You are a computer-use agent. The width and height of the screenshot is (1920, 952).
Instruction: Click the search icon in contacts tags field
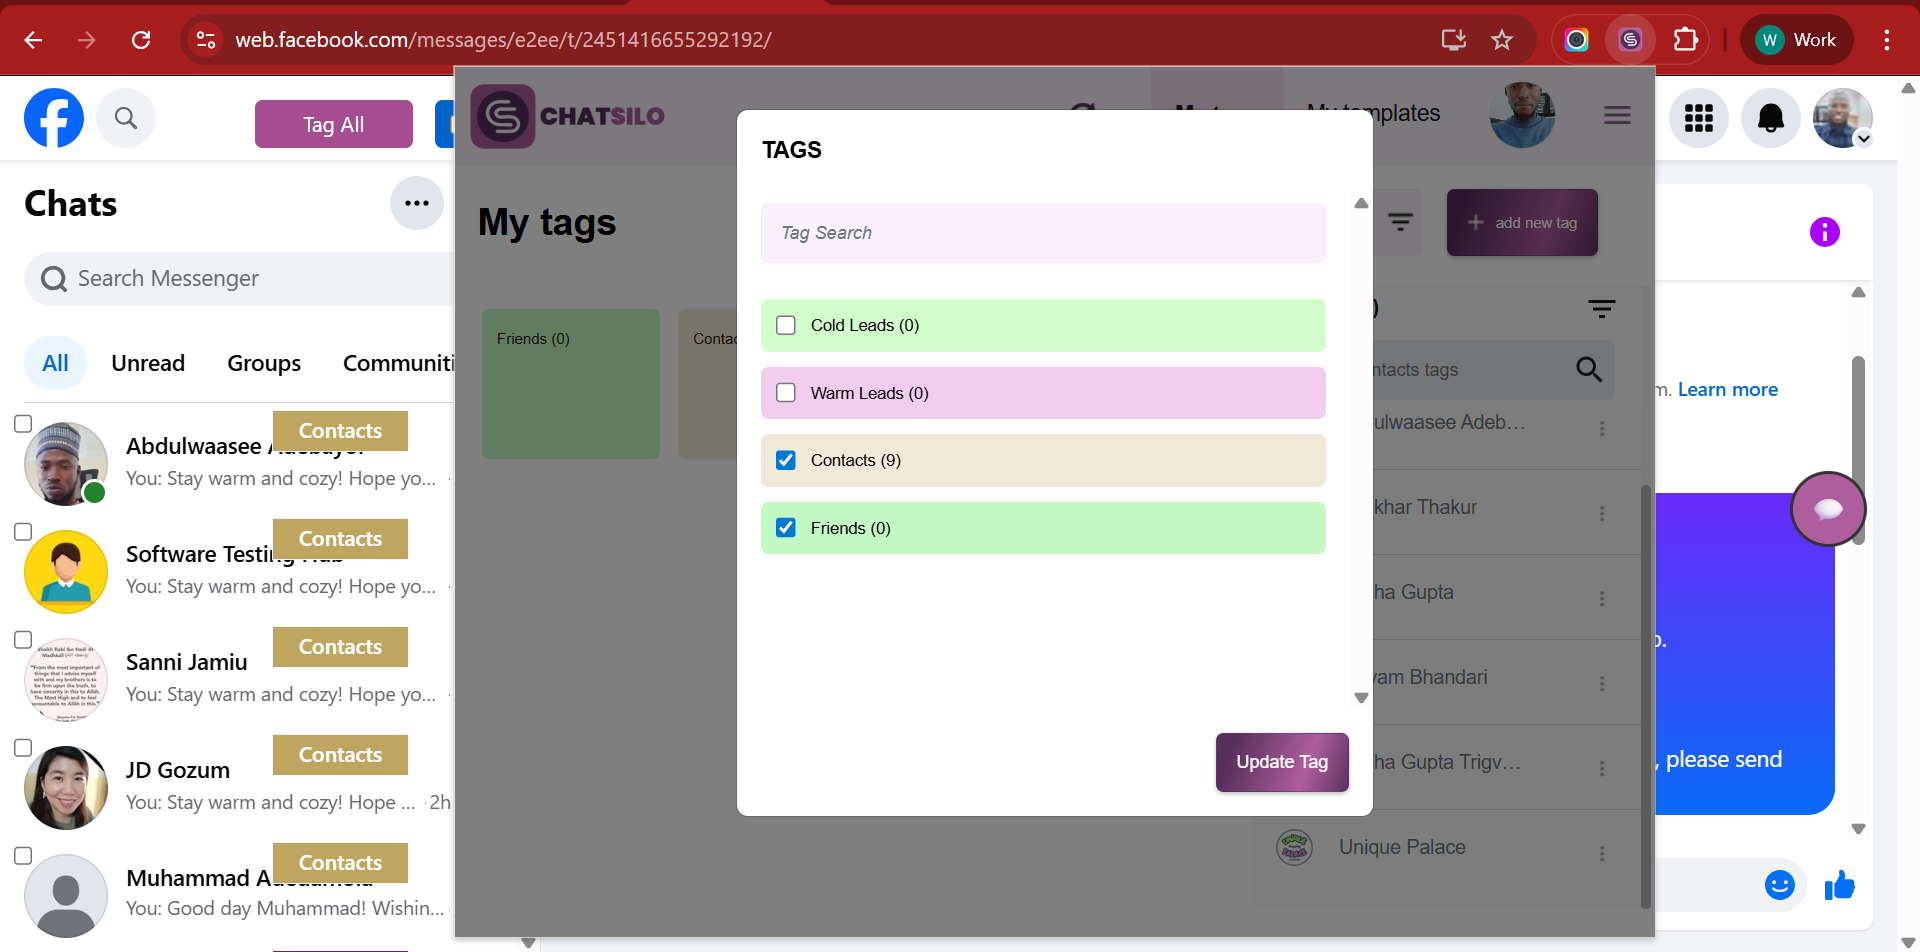point(1588,370)
